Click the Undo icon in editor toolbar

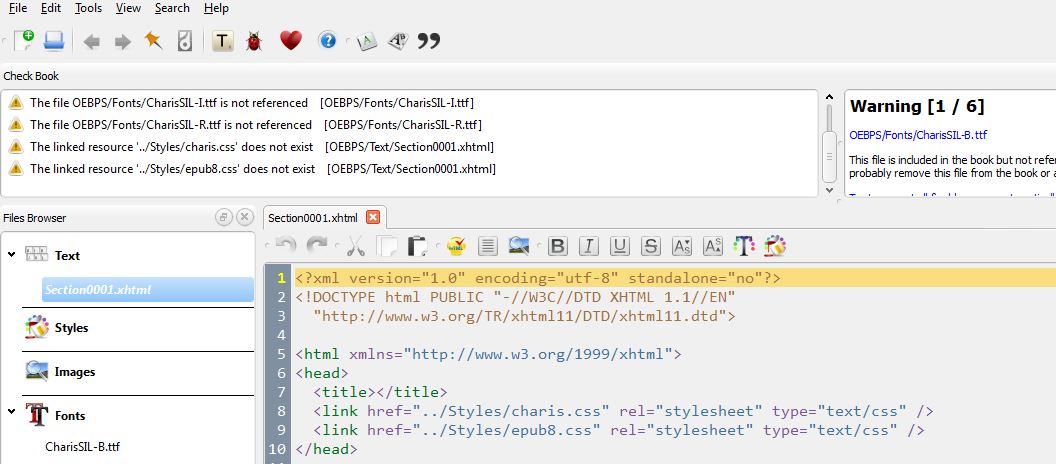[286, 246]
